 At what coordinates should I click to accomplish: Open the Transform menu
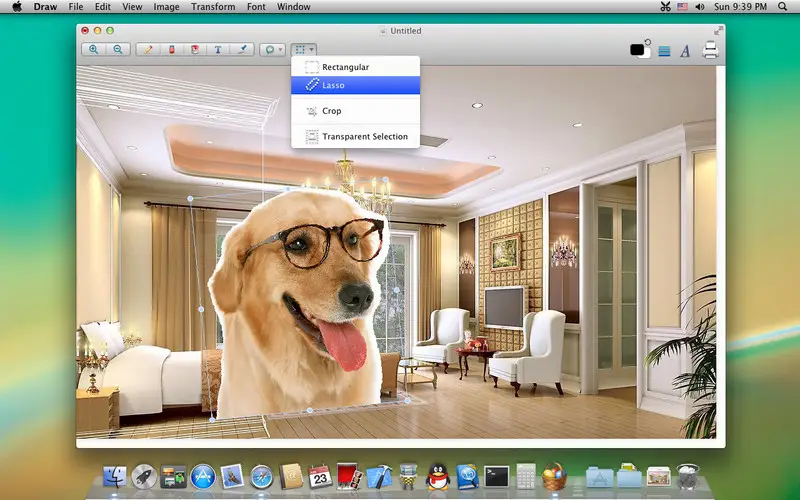213,7
